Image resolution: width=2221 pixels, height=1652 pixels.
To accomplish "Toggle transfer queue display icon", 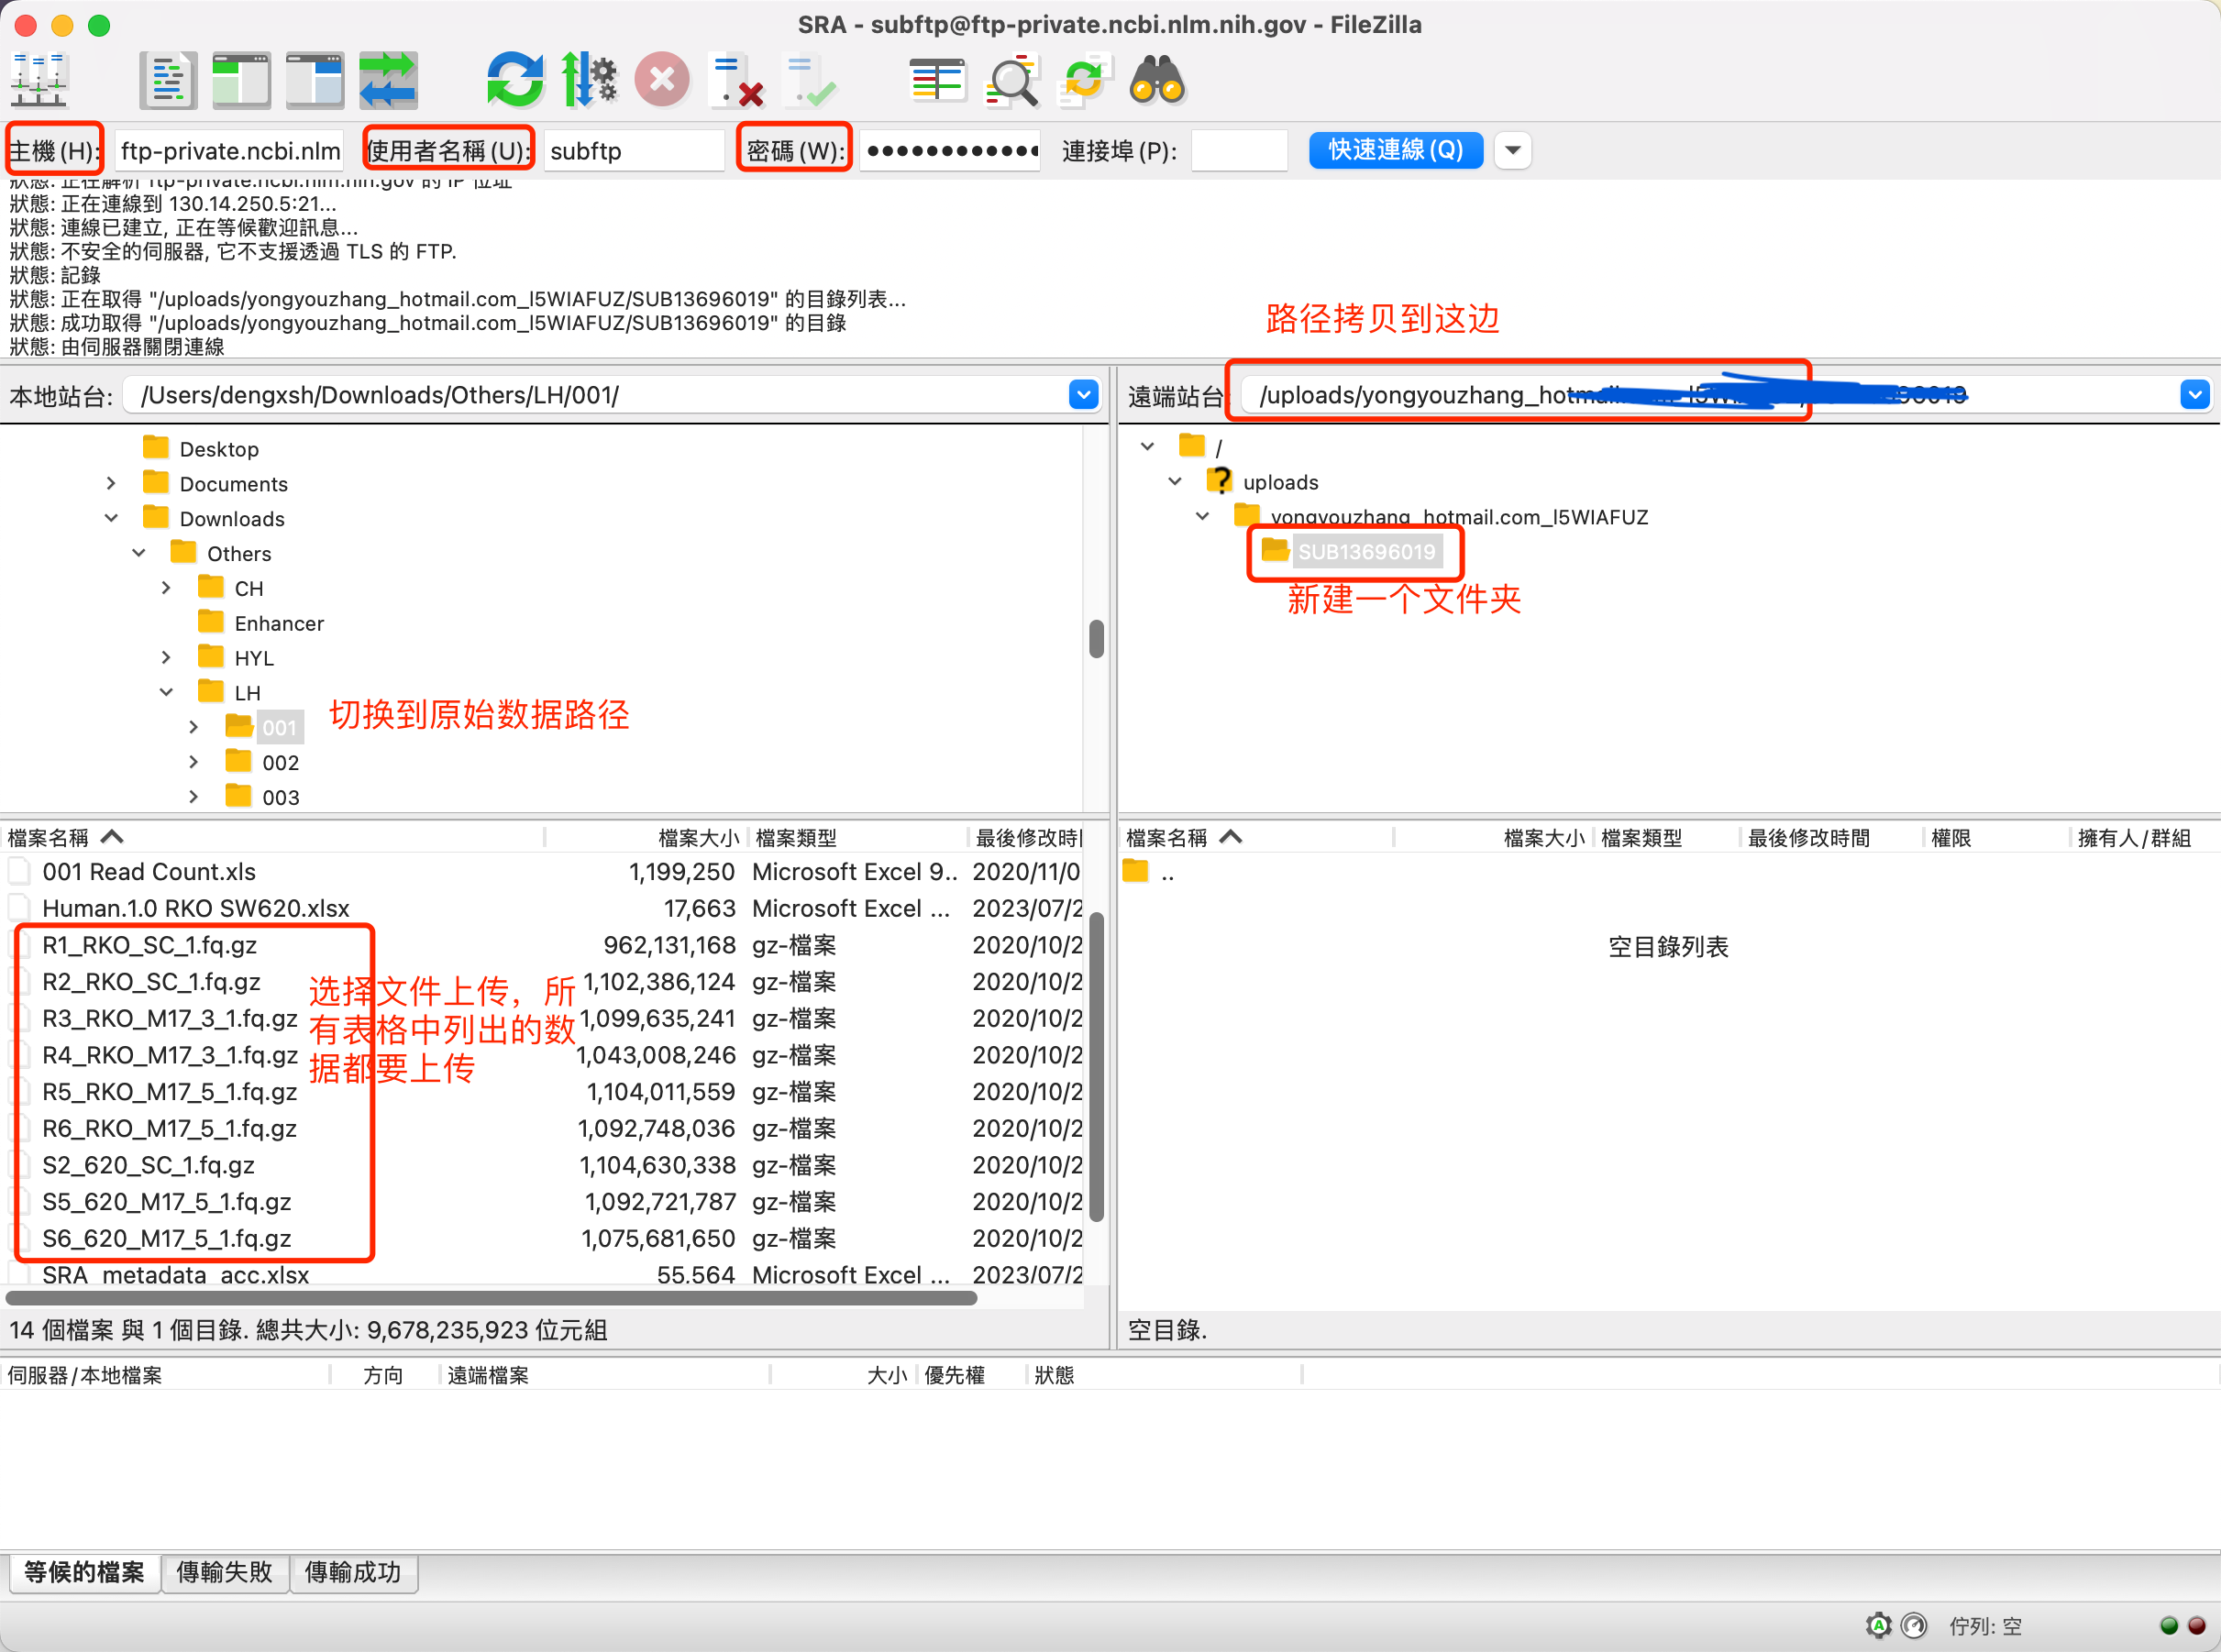I will tap(388, 79).
